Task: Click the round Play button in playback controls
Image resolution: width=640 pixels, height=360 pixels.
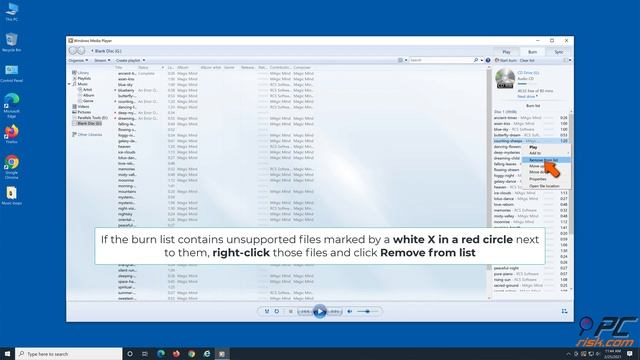Action: click(x=320, y=311)
